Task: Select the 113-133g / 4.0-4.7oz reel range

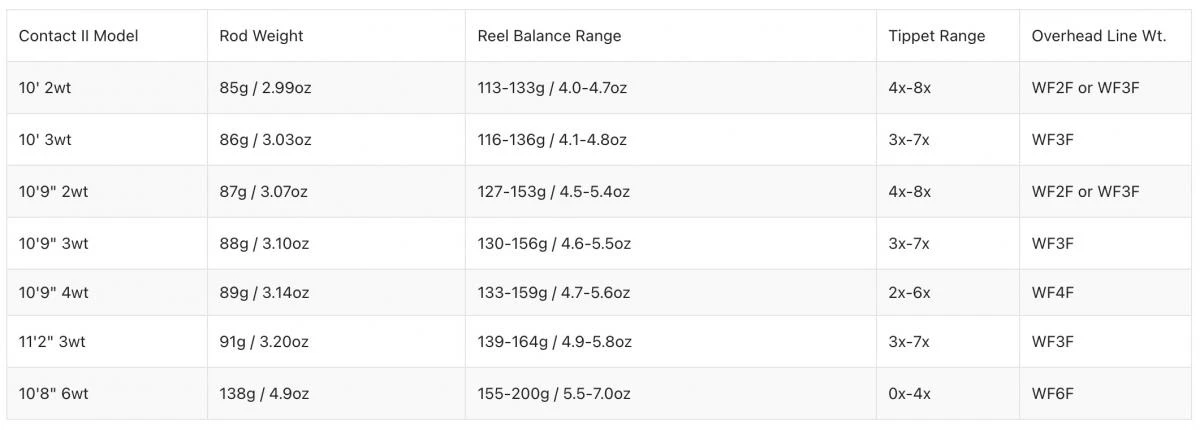Action: click(552, 88)
